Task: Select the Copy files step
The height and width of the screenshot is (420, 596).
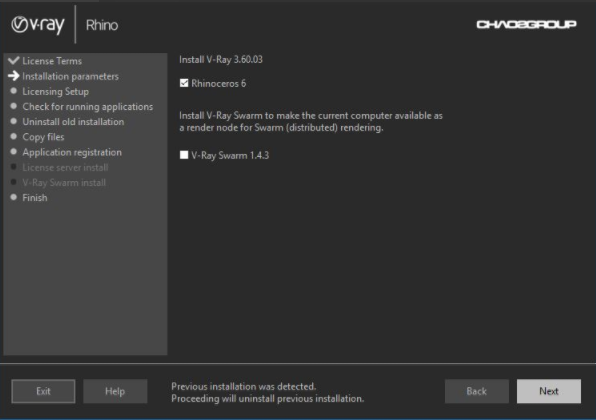Action: [x=43, y=137]
